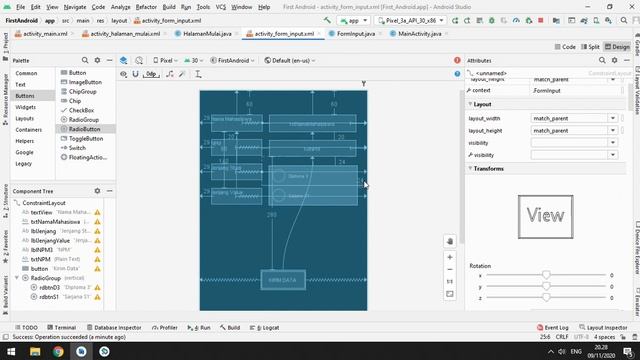Activate pan hand tool
This screenshot has width=640, height=360.
(x=450, y=241)
